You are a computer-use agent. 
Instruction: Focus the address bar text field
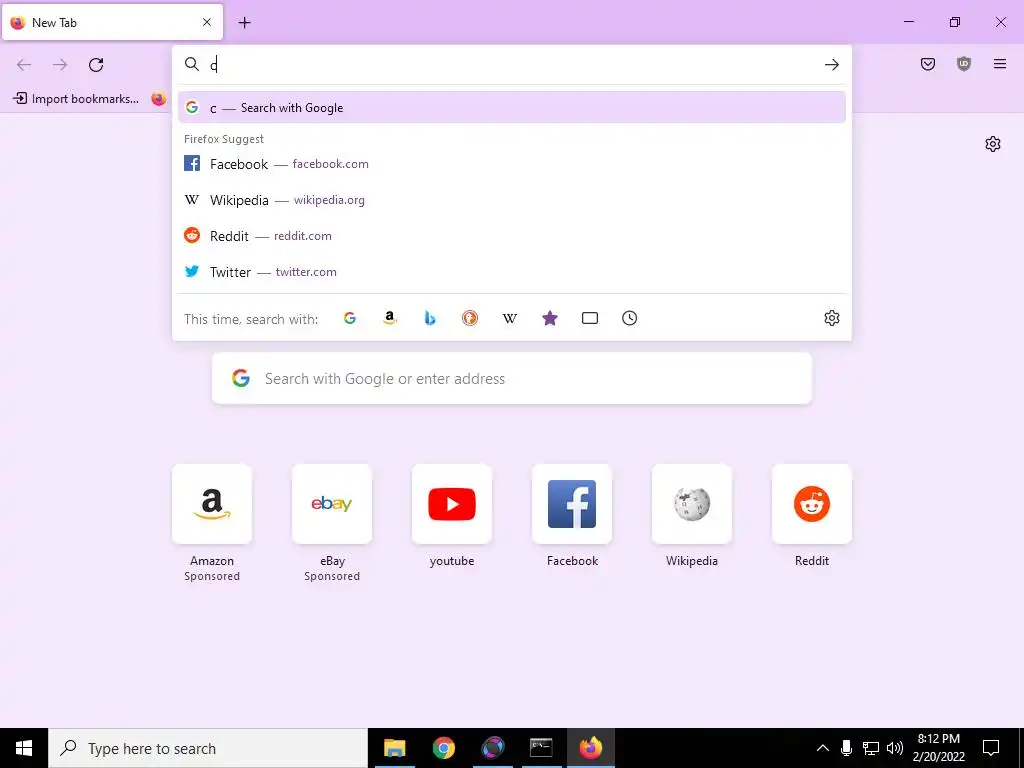(x=513, y=65)
